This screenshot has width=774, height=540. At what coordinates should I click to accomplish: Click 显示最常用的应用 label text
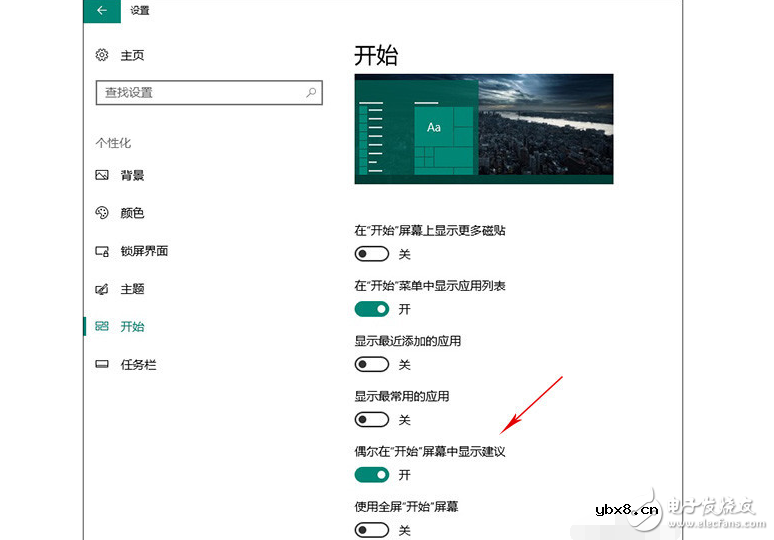(x=402, y=396)
